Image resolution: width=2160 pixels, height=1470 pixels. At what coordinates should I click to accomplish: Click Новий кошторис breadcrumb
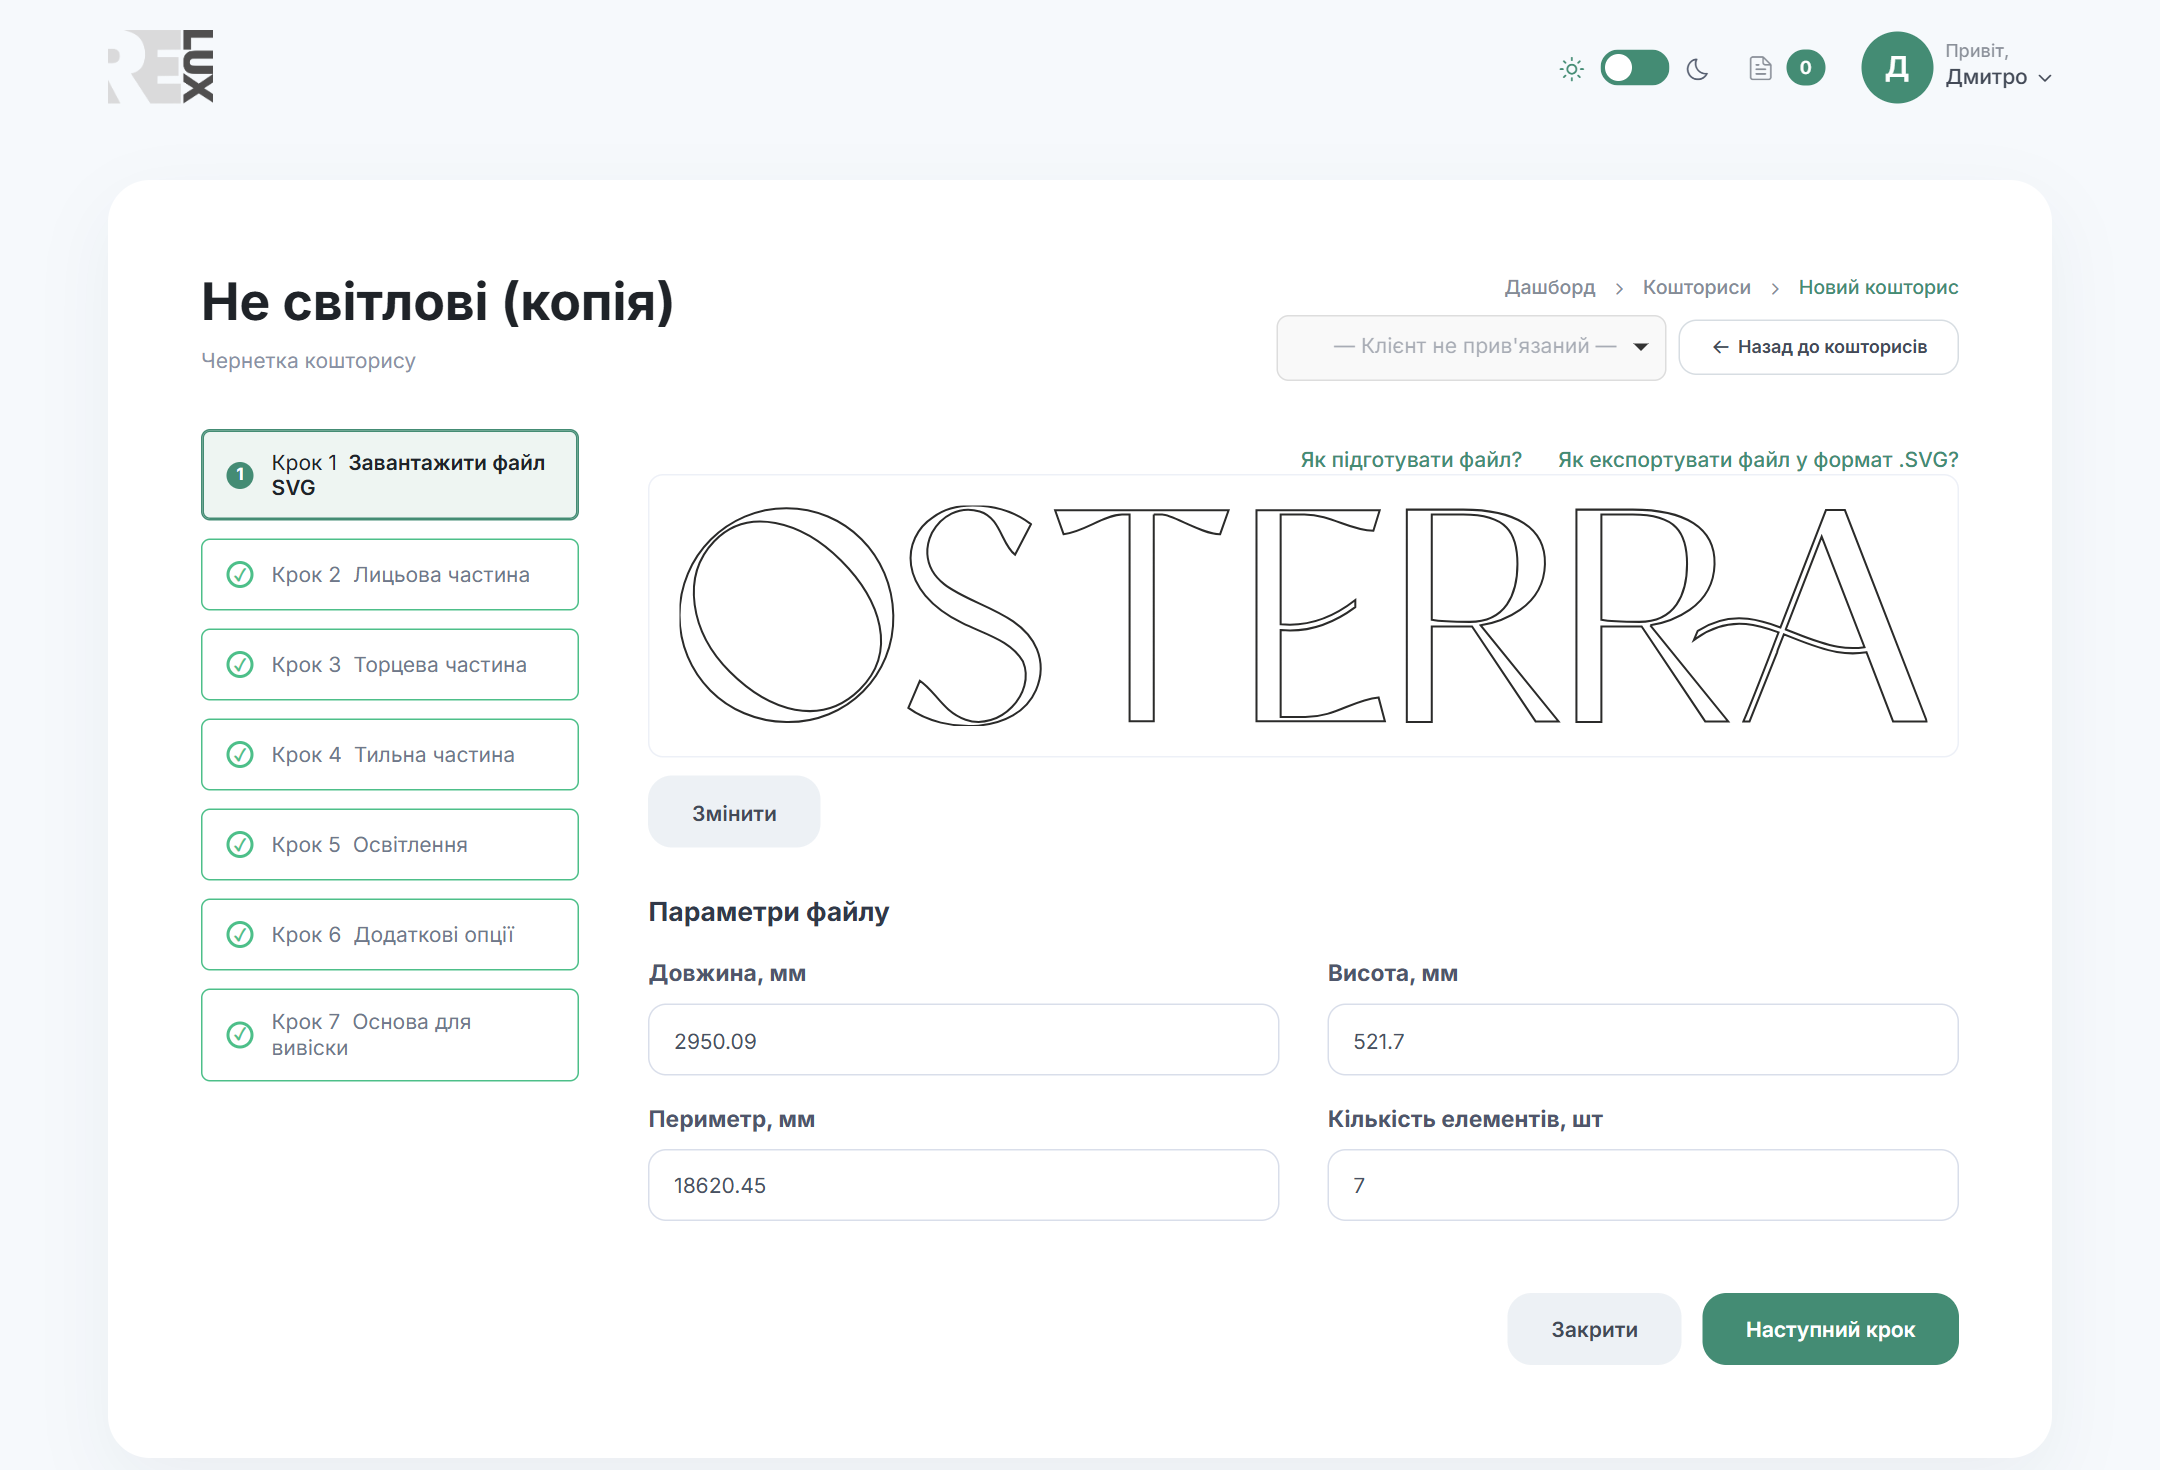coord(1878,287)
